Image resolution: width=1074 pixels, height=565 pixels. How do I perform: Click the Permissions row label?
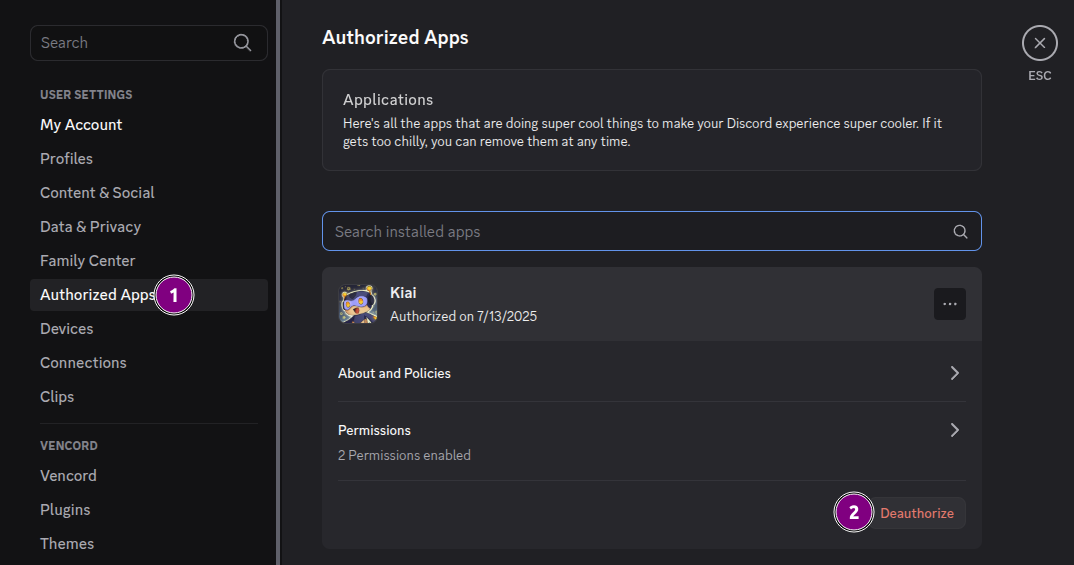click(x=374, y=430)
